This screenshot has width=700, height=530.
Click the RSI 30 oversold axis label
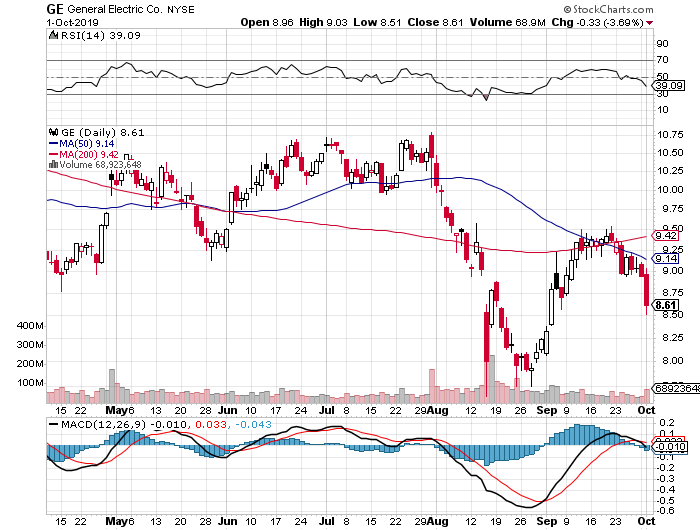662,93
